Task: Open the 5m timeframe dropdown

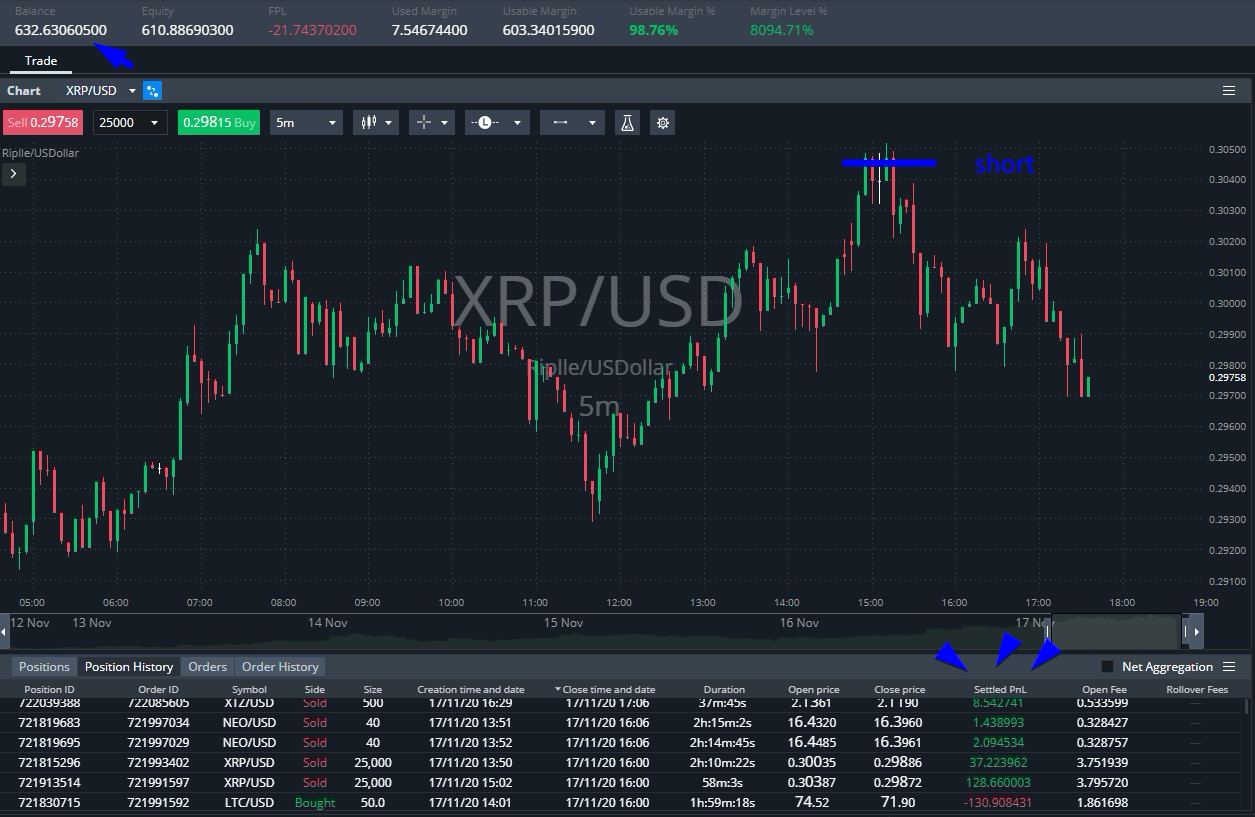Action: tap(306, 123)
